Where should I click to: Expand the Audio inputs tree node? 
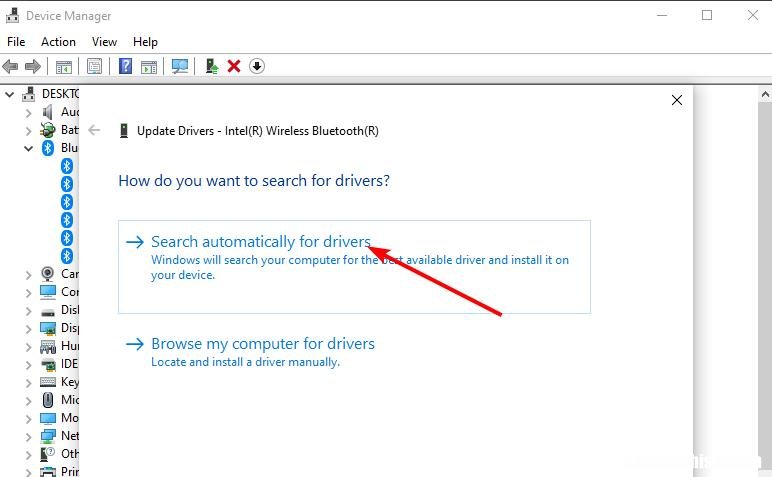29,113
